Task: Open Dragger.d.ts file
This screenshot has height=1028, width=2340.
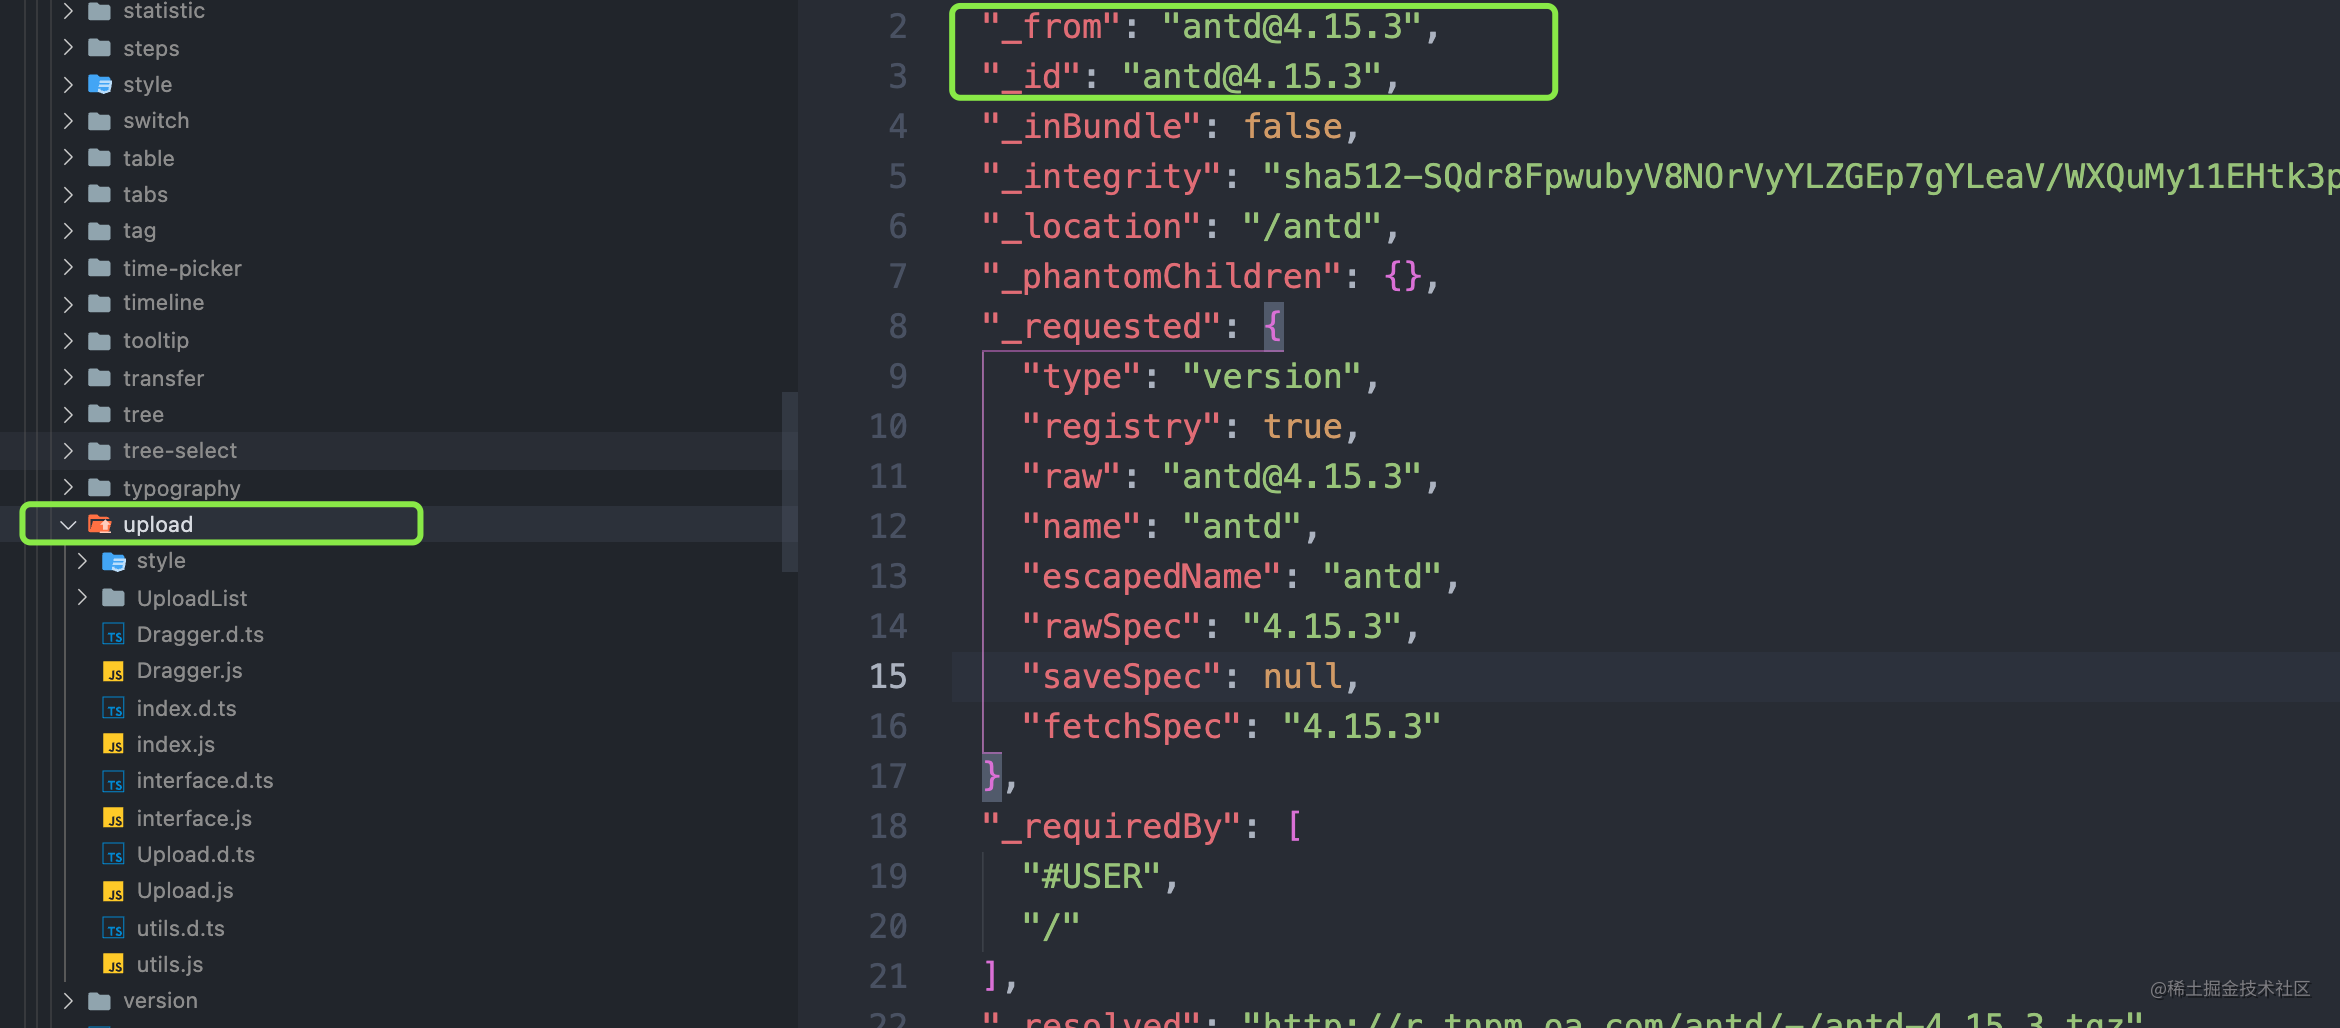Action: pyautogui.click(x=200, y=635)
